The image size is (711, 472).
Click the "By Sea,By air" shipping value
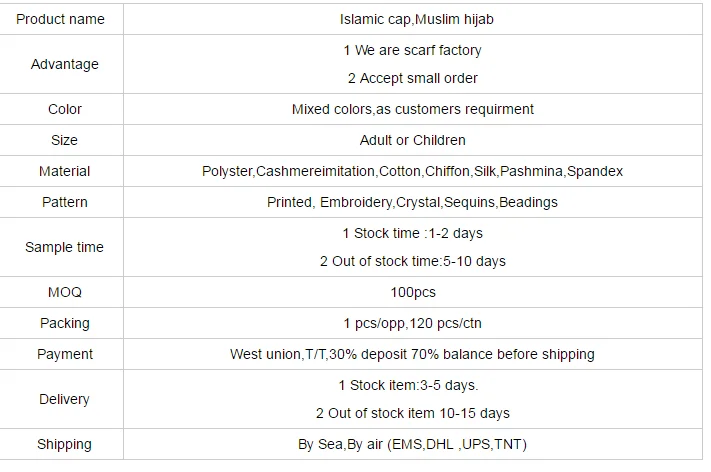point(412,444)
